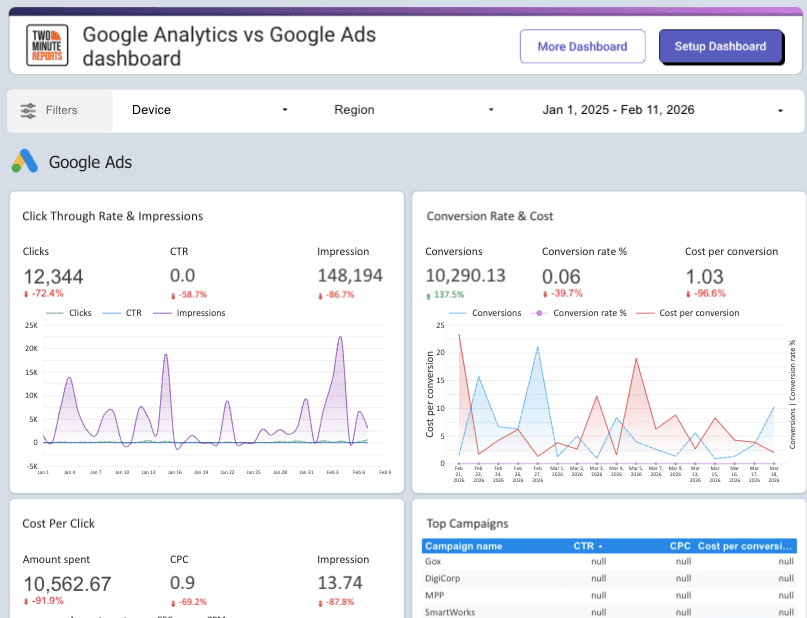Open the Region filter dropdown

(415, 110)
